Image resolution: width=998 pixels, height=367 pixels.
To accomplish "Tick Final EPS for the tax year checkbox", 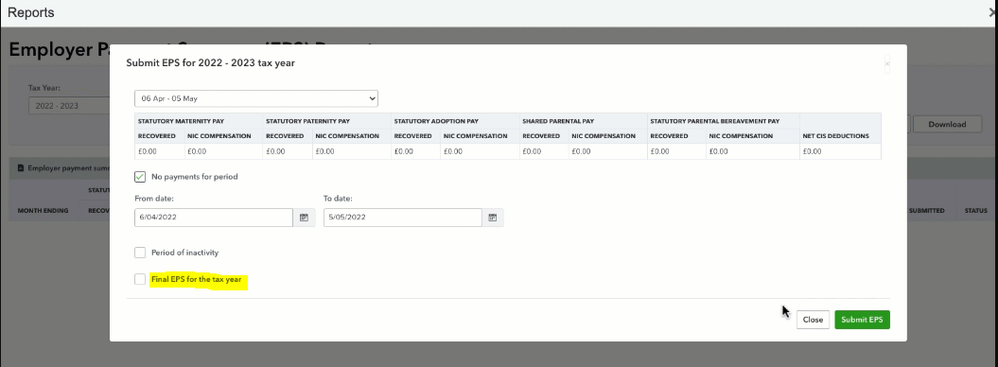I will [140, 279].
